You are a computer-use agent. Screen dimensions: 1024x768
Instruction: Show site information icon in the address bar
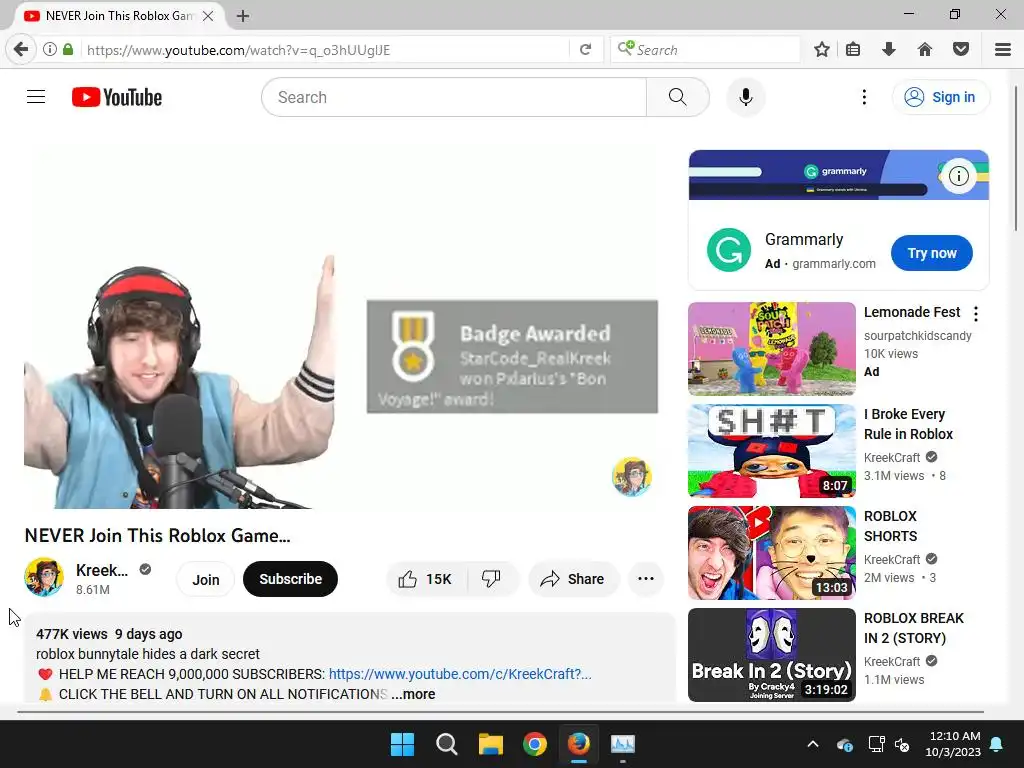coord(50,50)
